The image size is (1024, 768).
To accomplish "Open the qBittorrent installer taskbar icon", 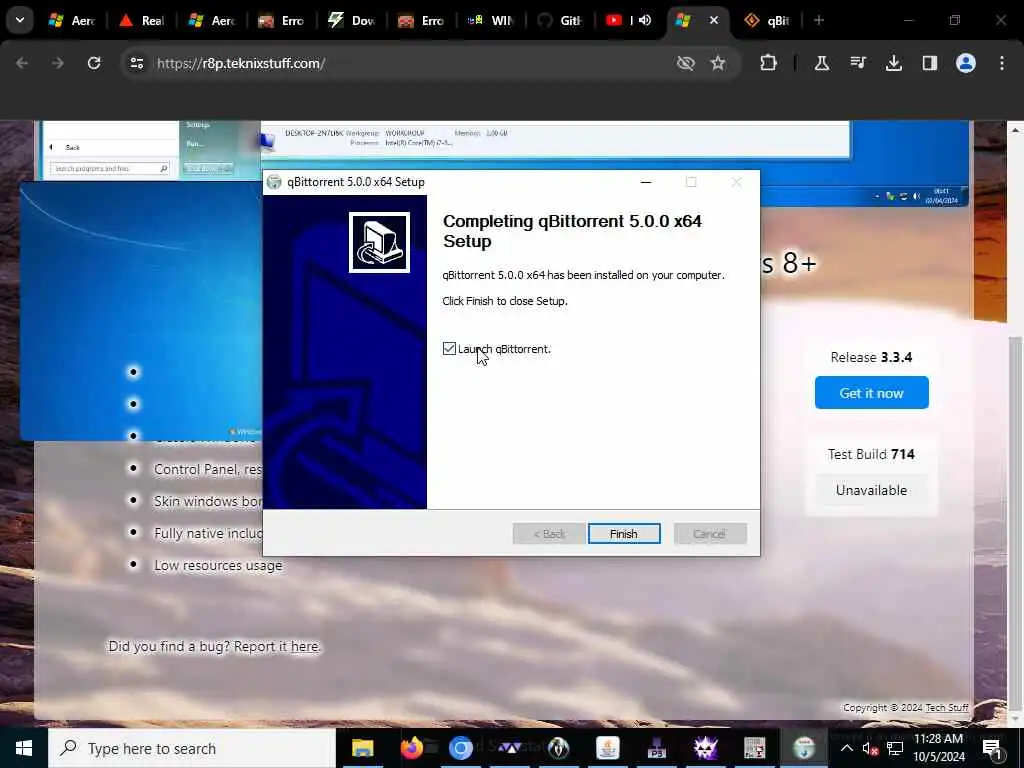I will [x=804, y=748].
